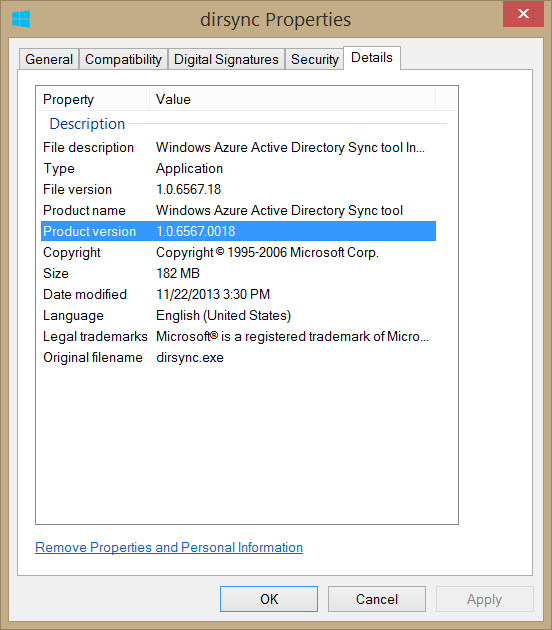This screenshot has height=630, width=552.
Task: Select the Language property row
Action: pos(238,315)
